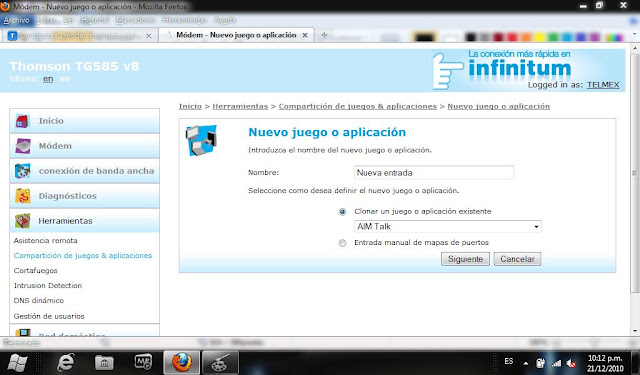The image size is (640, 375).
Task: Open 'Asistencia remota' in the sidebar
Action: click(45, 240)
